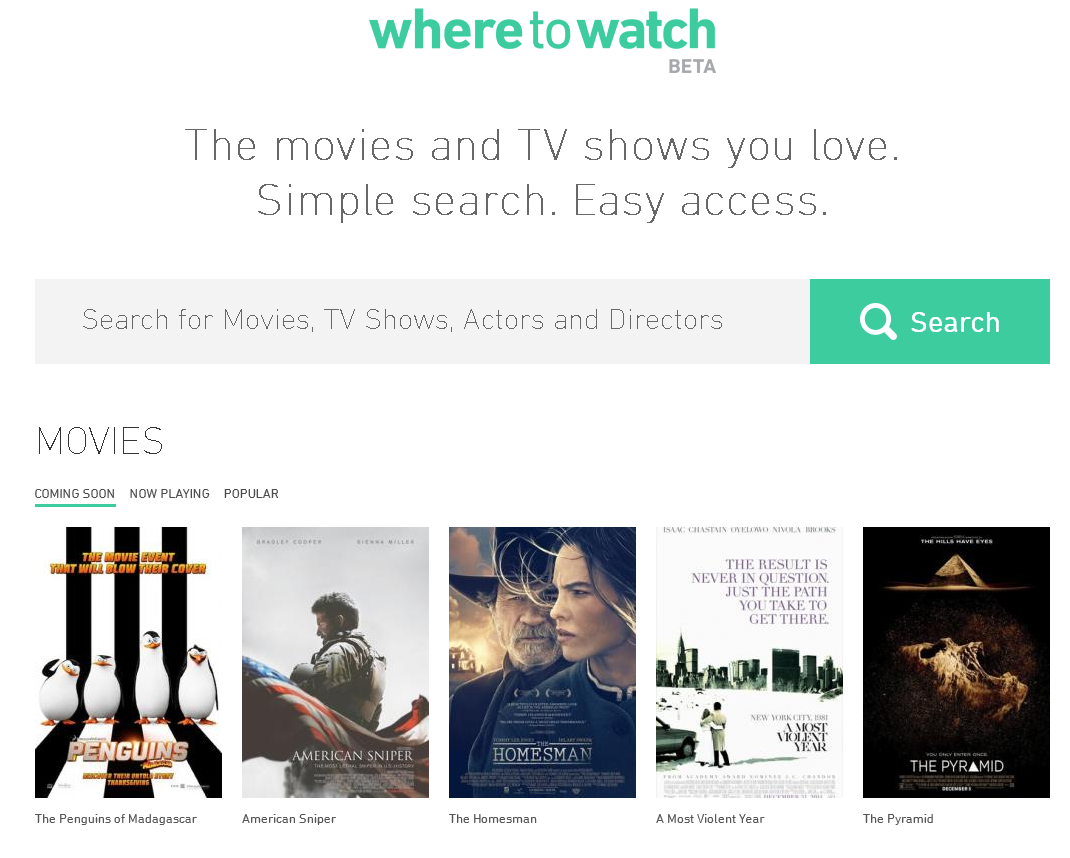Open the American Sniper poster

coord(335,662)
